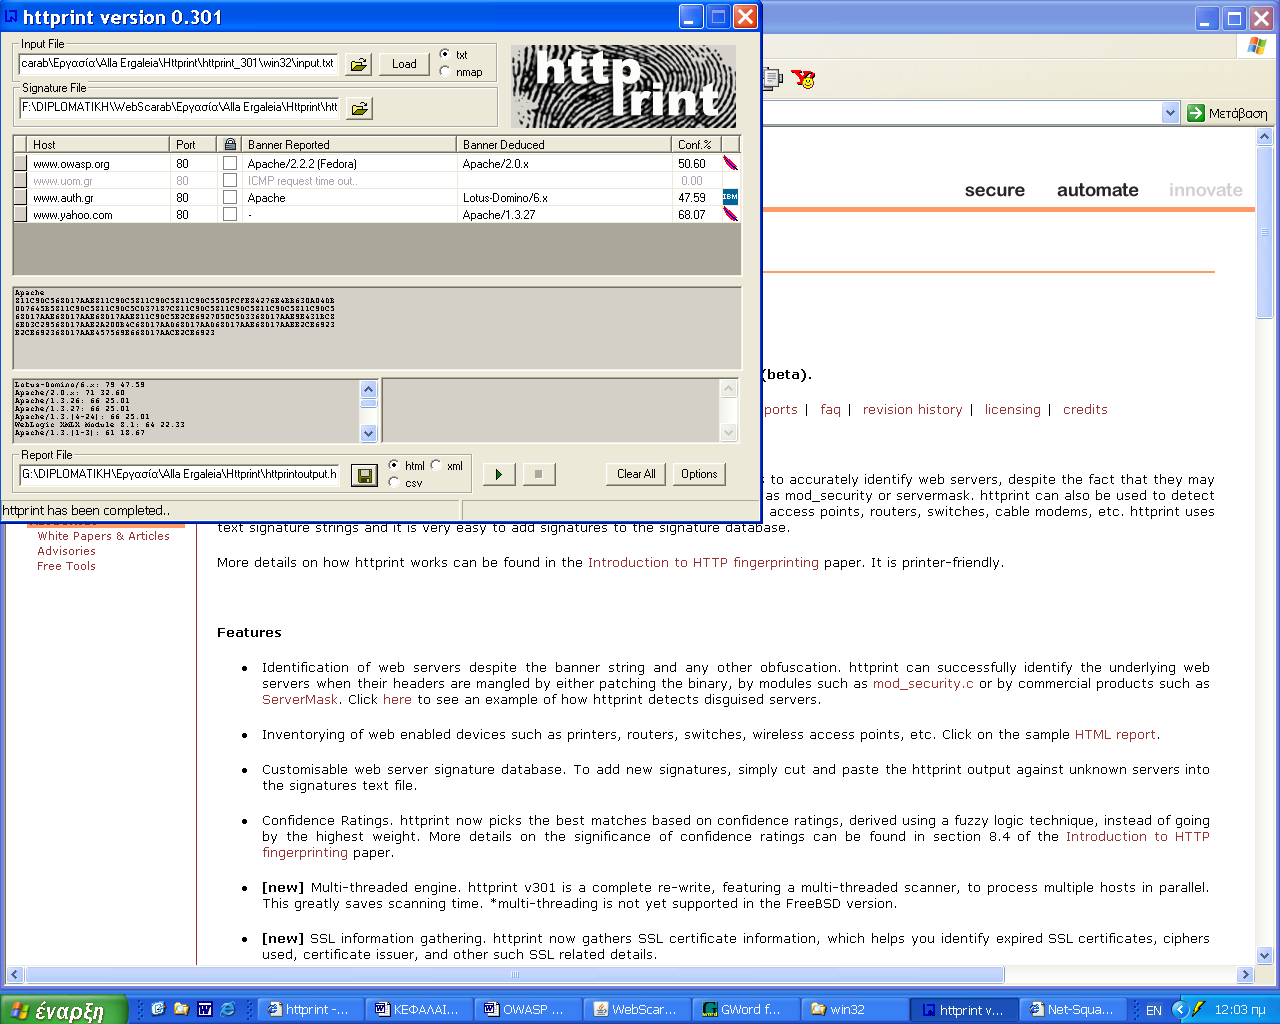Screen dimensions: 1280x1024
Task: Open White Papers & Articles sidebar link
Action: coord(103,536)
